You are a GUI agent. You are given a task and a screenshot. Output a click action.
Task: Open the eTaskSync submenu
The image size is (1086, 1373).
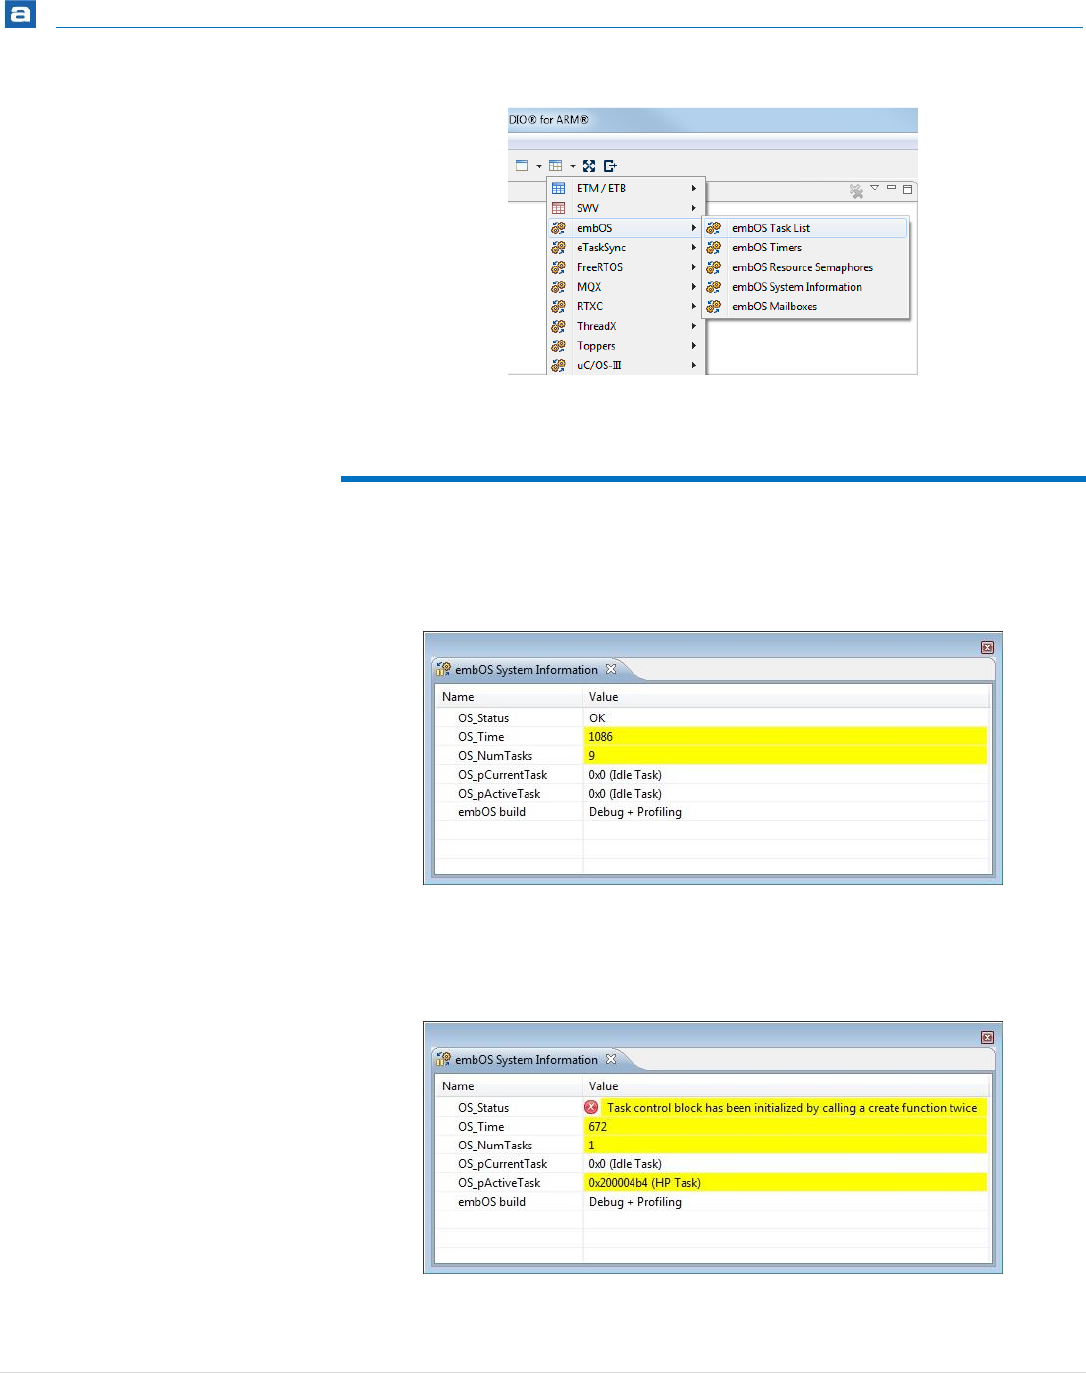click(x=626, y=247)
